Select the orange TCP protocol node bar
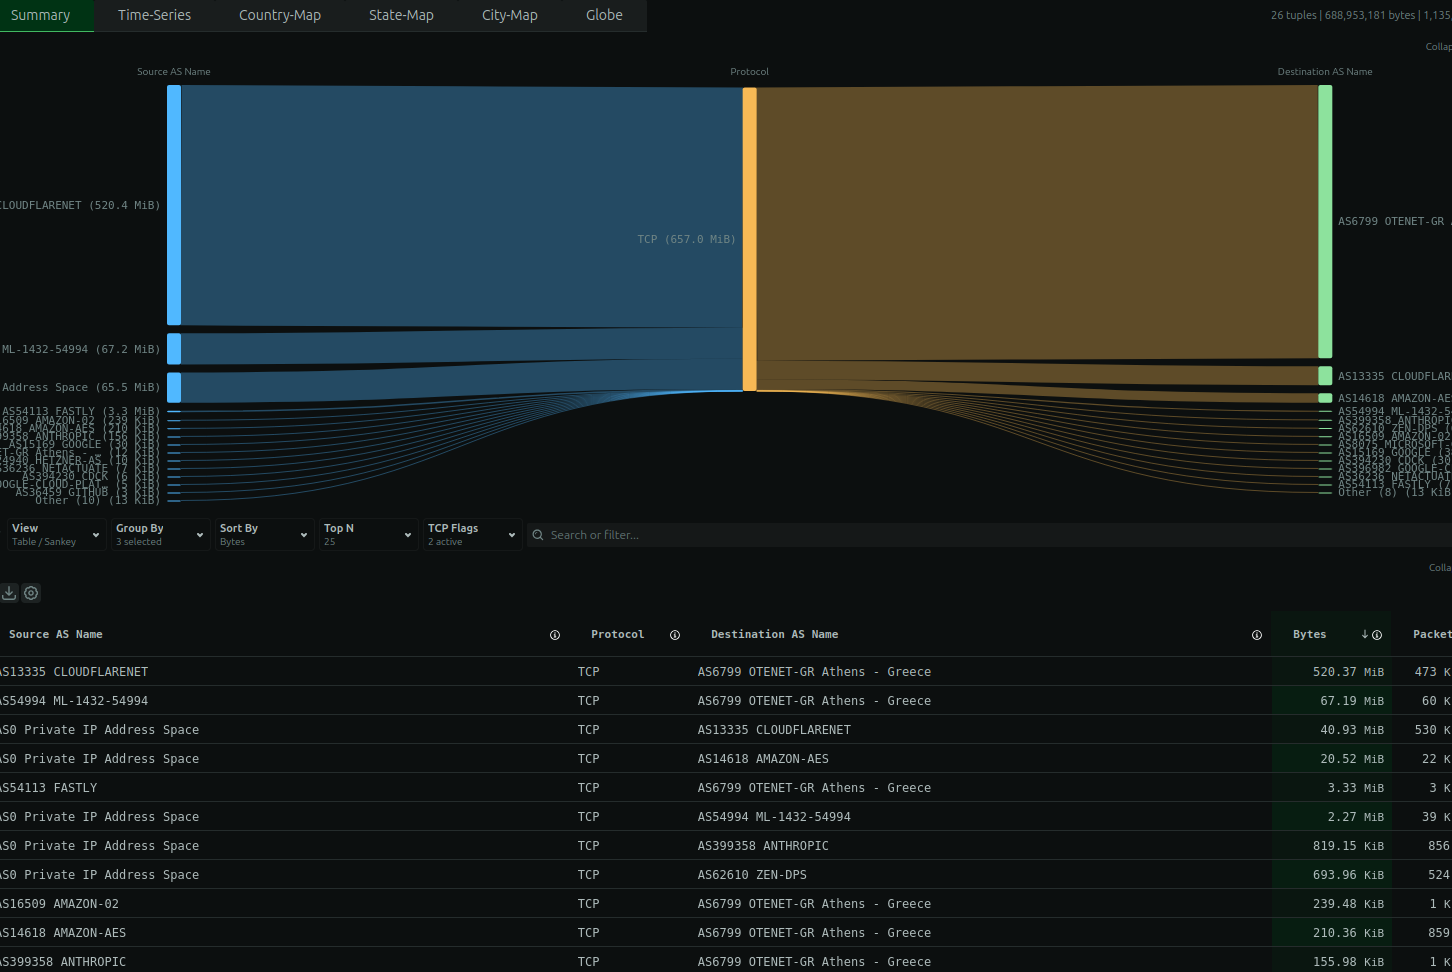The image size is (1452, 972). point(750,239)
